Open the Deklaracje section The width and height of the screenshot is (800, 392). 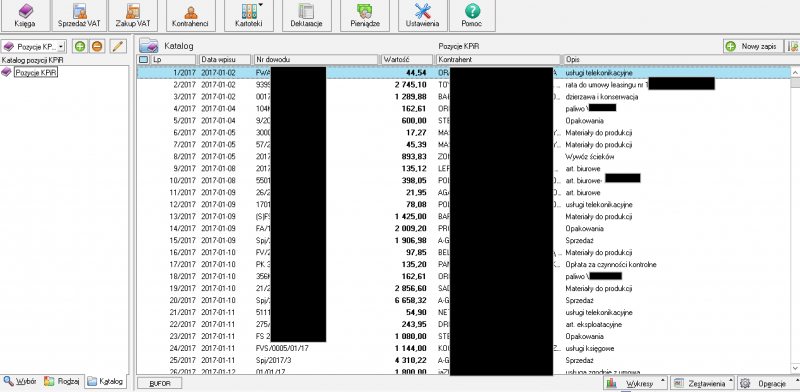(x=306, y=16)
